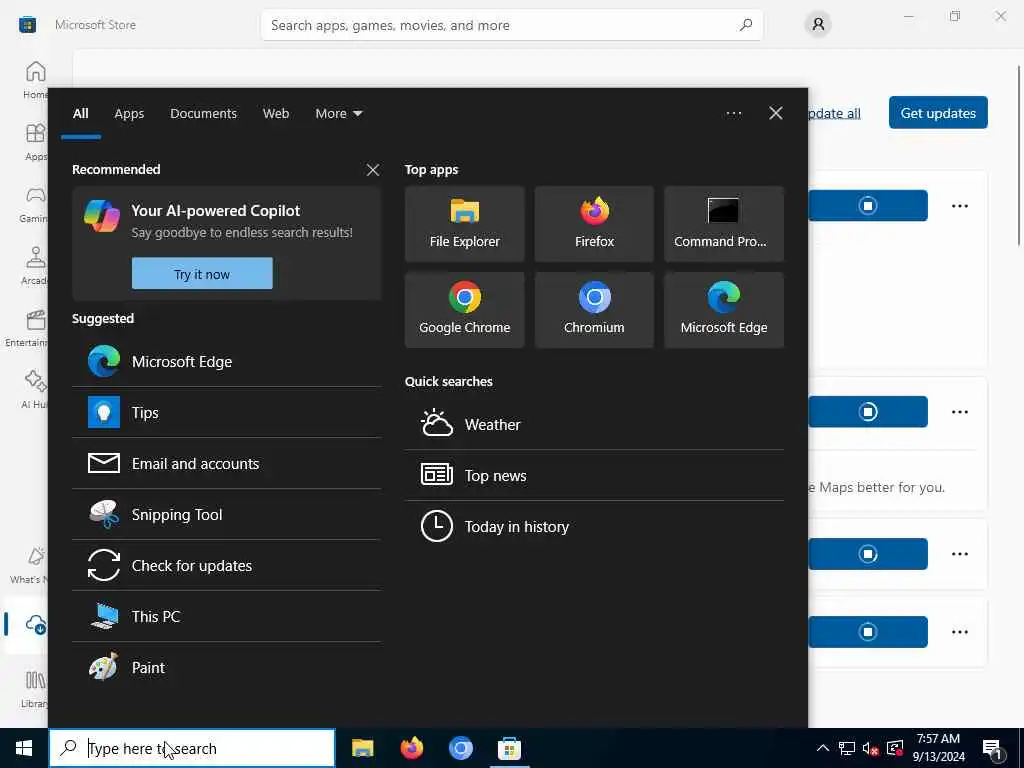
Task: Open What's New in Store sidebar
Action: pyautogui.click(x=29, y=565)
